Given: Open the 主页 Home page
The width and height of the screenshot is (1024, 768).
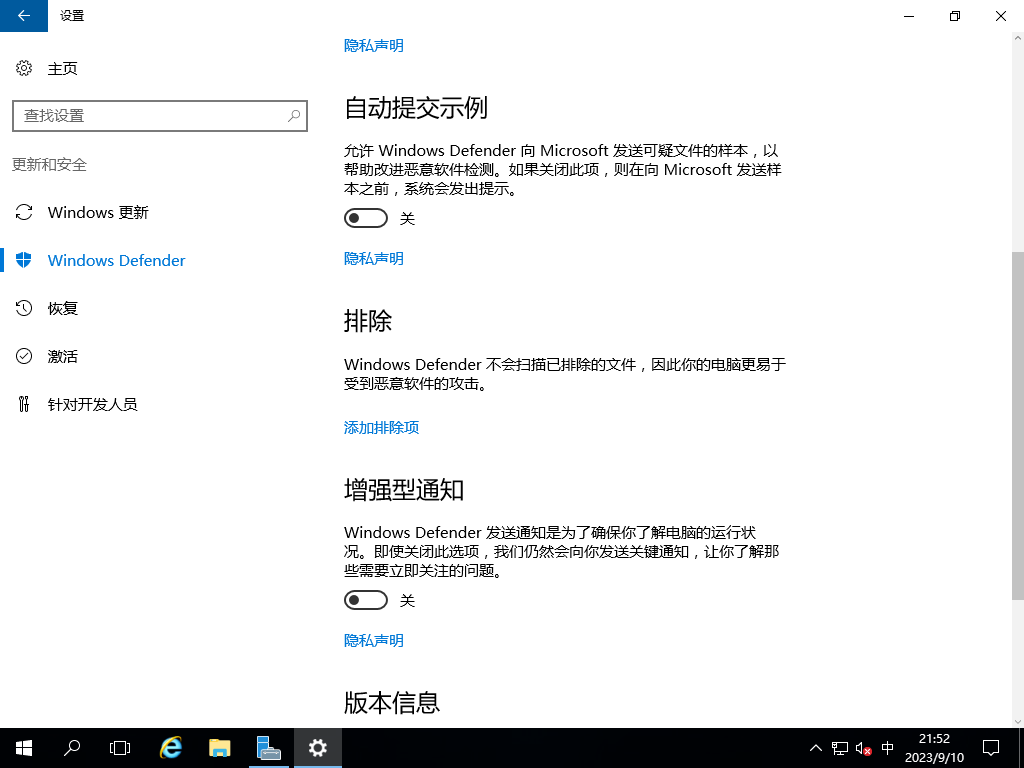Looking at the screenshot, I should 63,69.
